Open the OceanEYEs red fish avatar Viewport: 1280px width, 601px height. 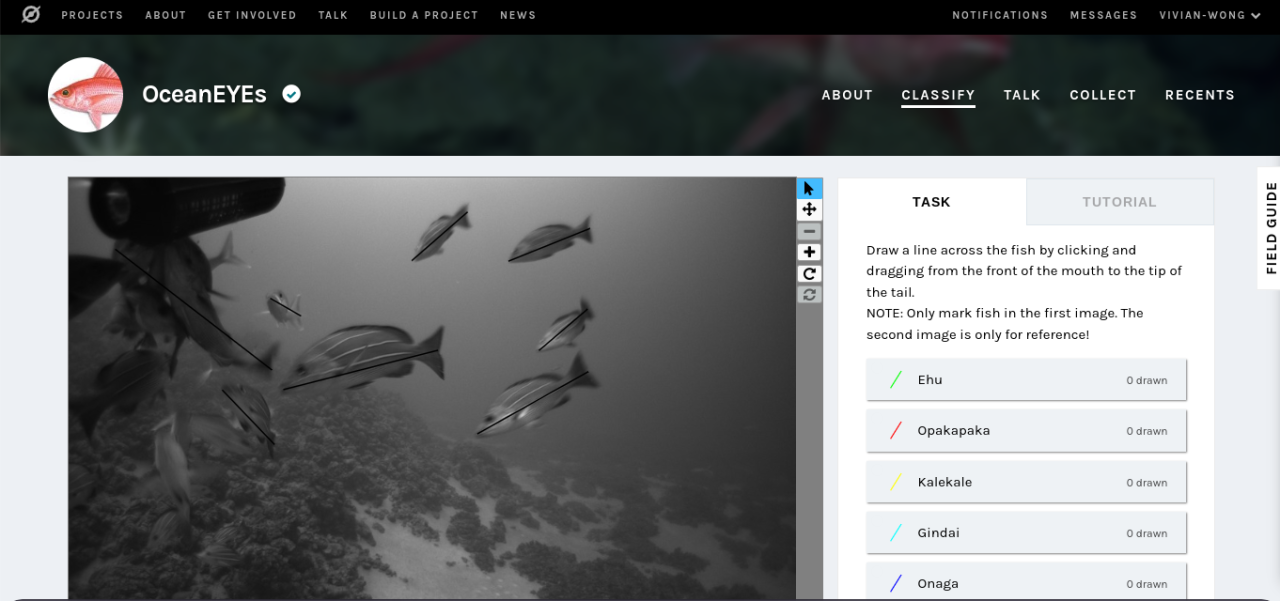86,95
